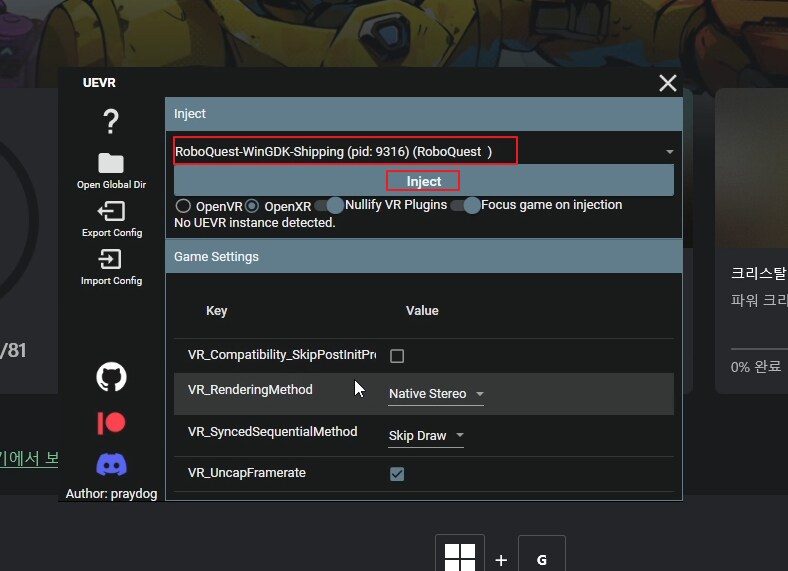Select the OpenVR radio button

pyautogui.click(x=183, y=205)
